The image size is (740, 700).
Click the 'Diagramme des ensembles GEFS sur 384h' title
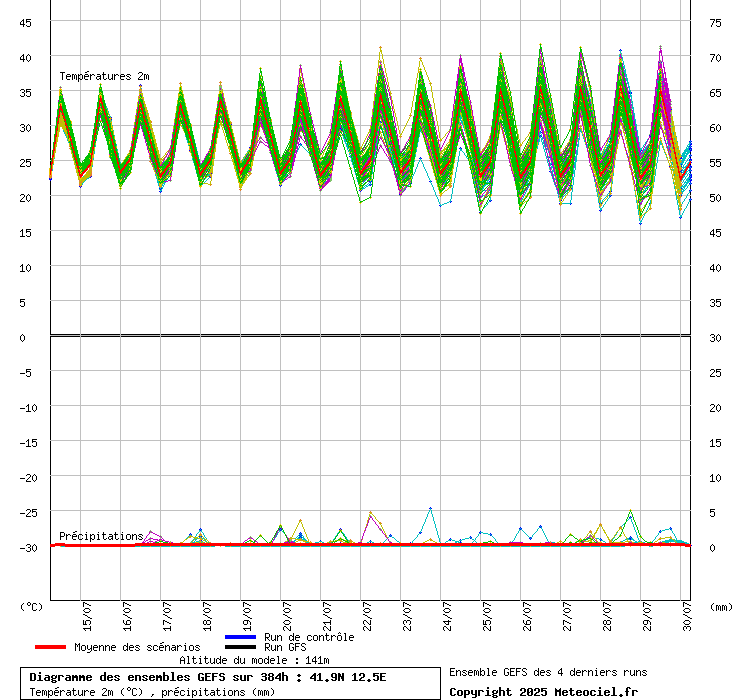tap(159, 677)
